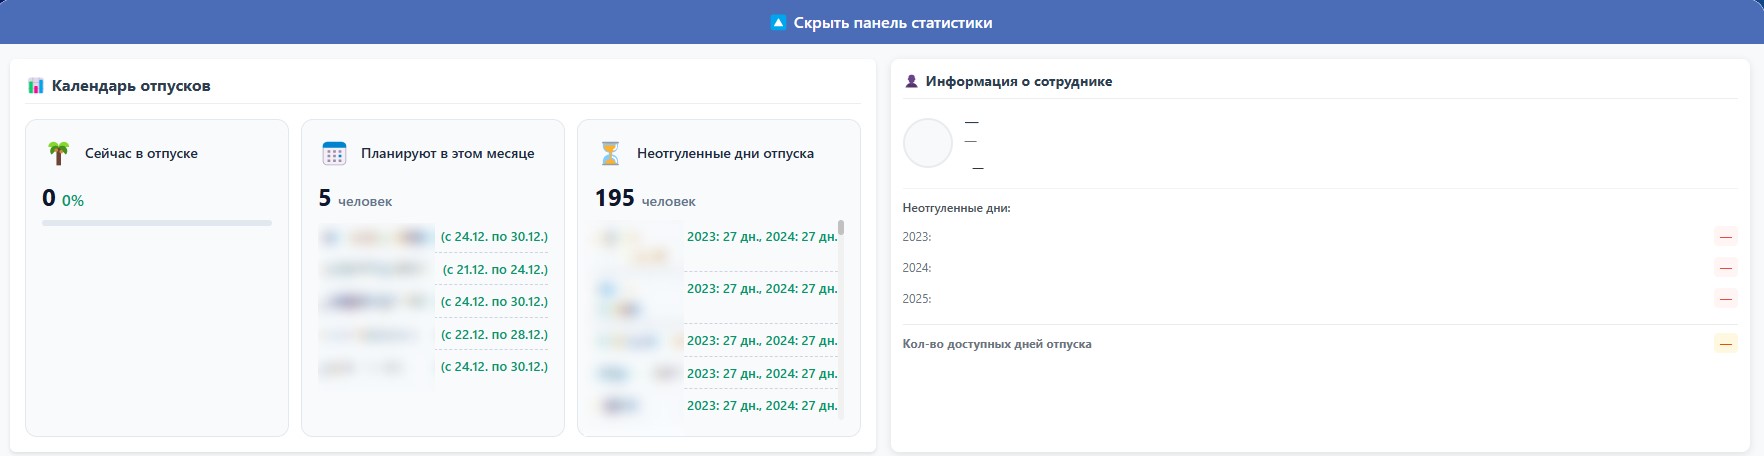Click the red dash badge for year 2023

[1725, 237]
